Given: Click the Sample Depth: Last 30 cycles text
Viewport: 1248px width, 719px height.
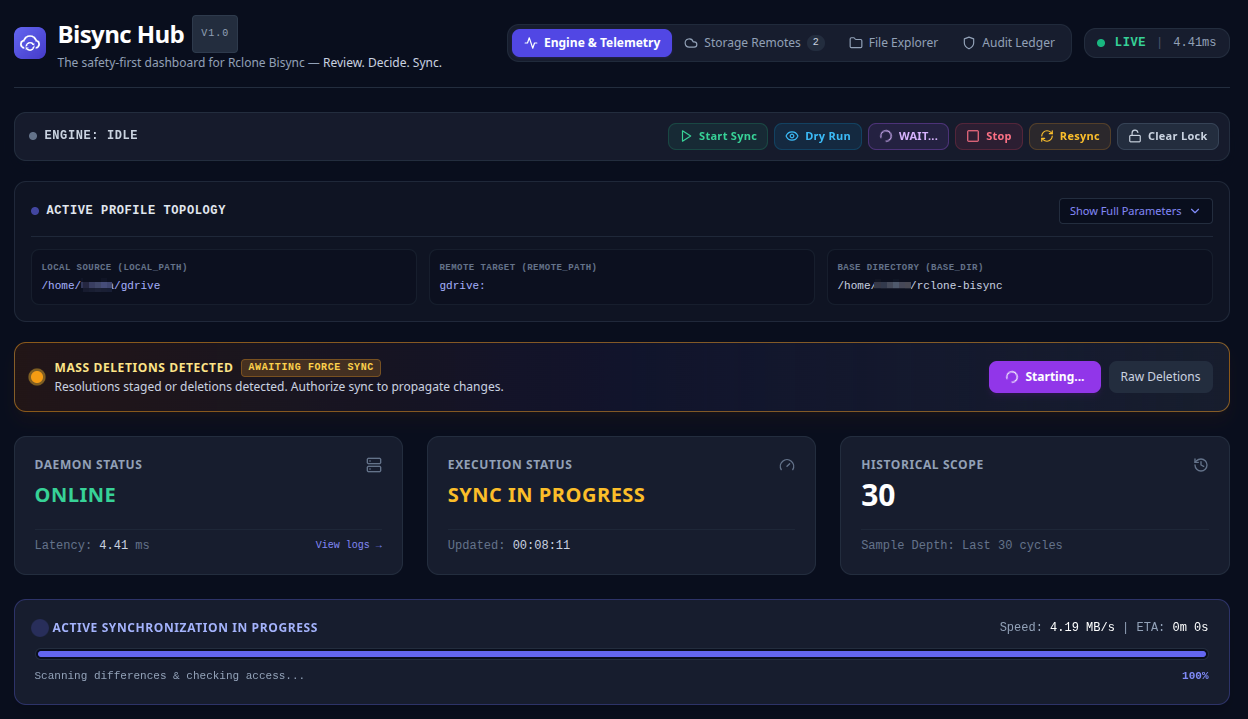Looking at the screenshot, I should click(x=962, y=545).
